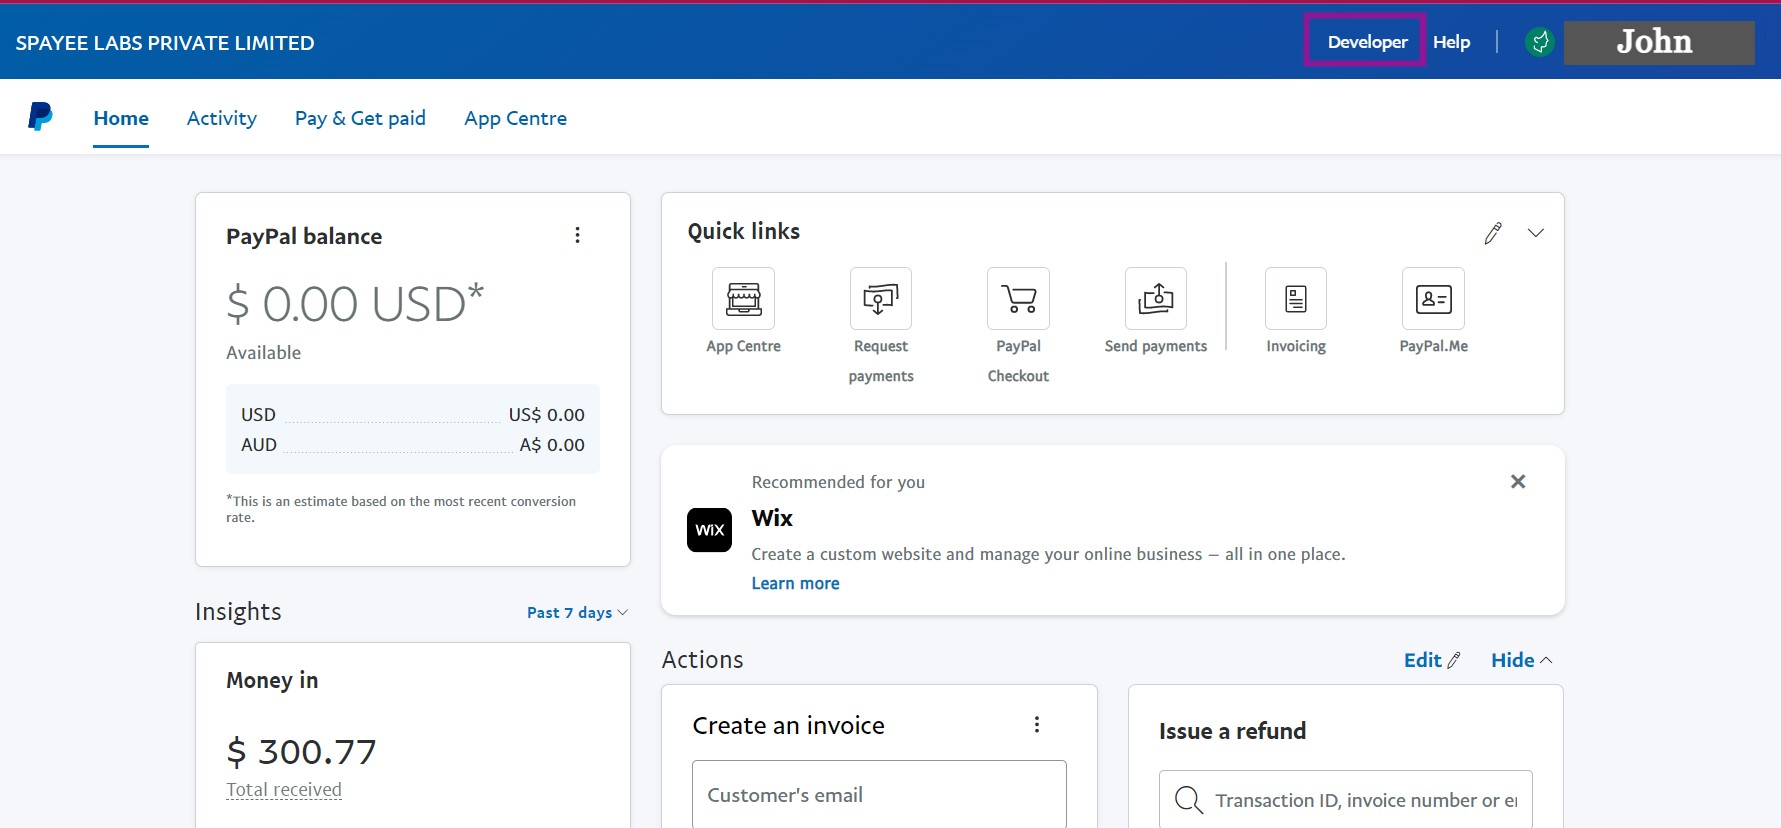Click the search magnifier in Issue a refund
Screen dimensions: 1781x828
pyautogui.click(x=1188, y=800)
